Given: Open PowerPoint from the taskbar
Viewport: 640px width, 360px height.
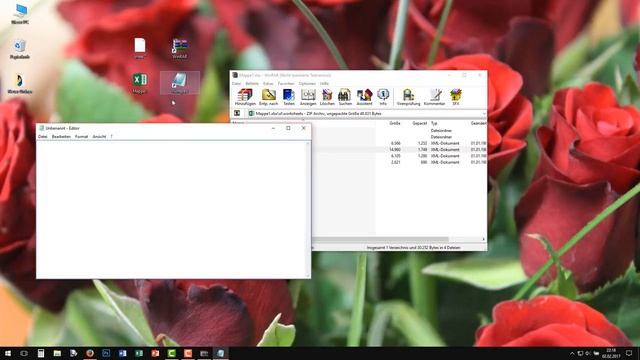Looking at the screenshot, I should click(x=155, y=353).
